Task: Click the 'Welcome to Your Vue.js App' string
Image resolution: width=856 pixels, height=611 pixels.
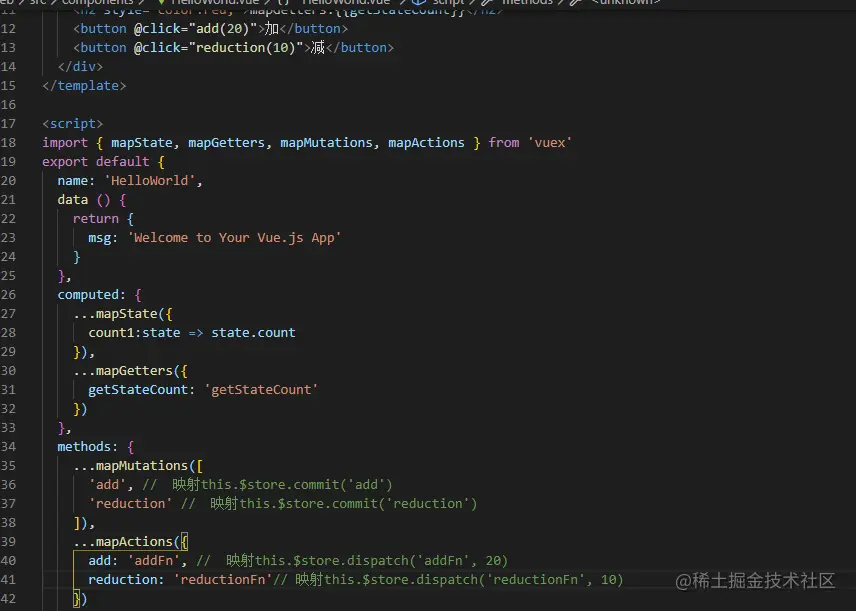Action: [x=234, y=238]
